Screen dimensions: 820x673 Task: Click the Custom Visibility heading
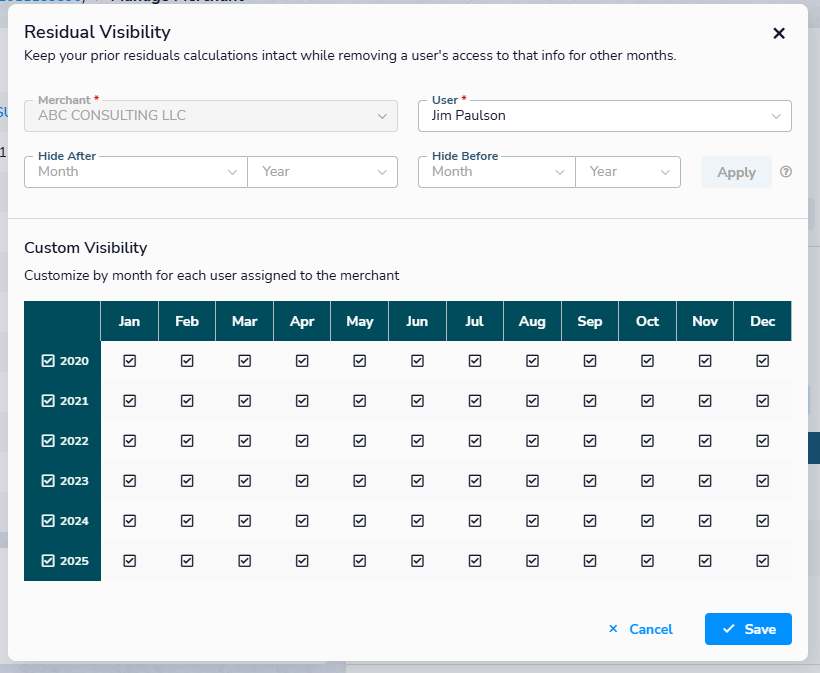pyautogui.click(x=86, y=248)
